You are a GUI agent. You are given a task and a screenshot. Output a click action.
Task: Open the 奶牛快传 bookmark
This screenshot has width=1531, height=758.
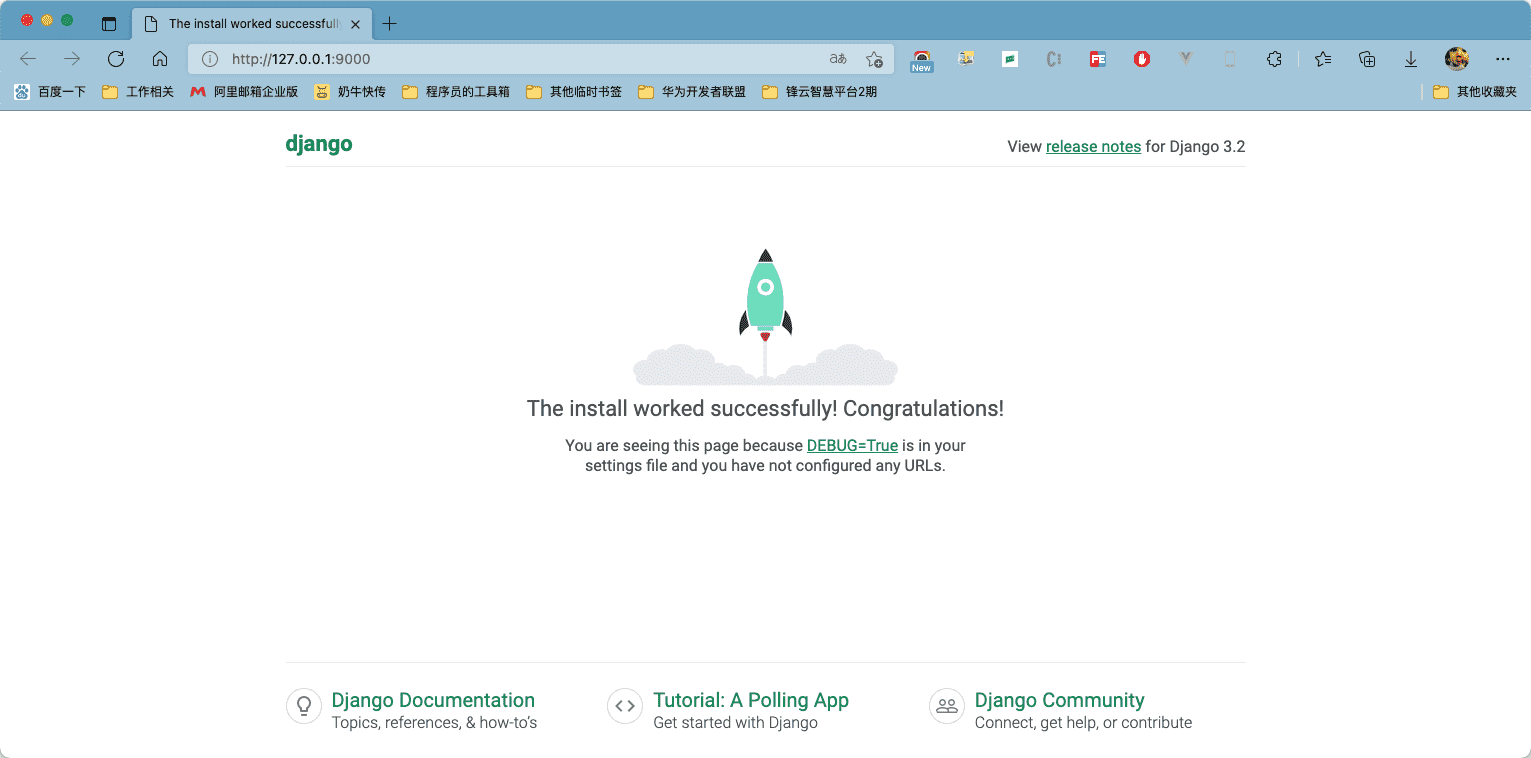click(350, 92)
